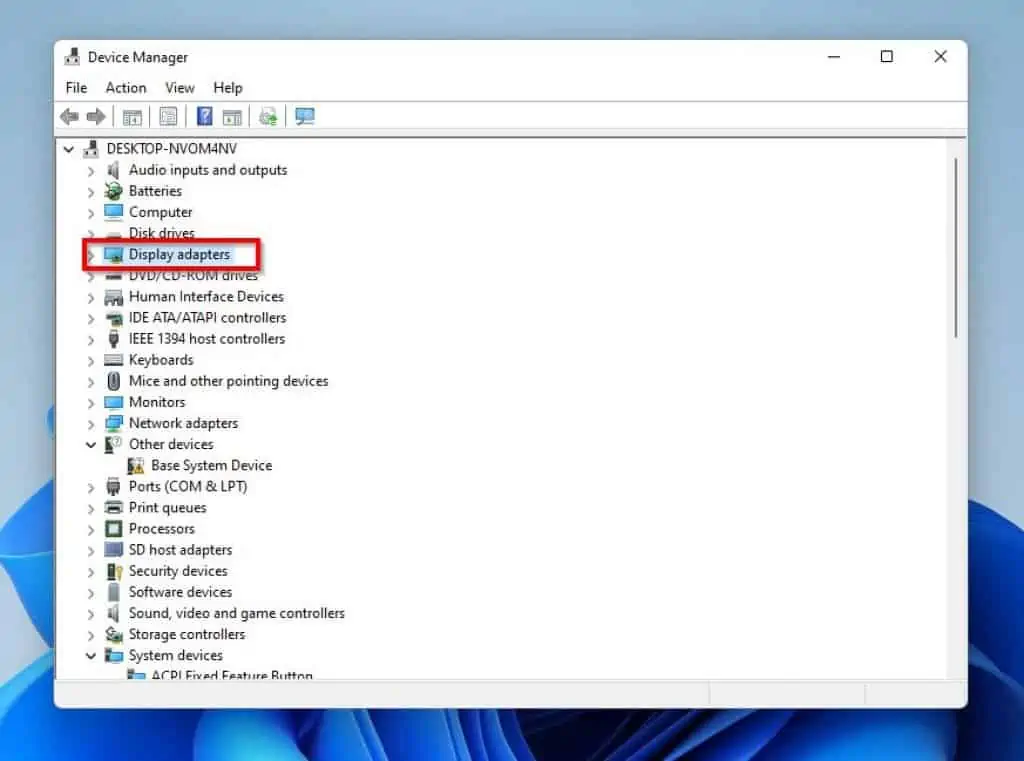Click the blue Help icon in toolbar
The width and height of the screenshot is (1024, 761).
[203, 116]
